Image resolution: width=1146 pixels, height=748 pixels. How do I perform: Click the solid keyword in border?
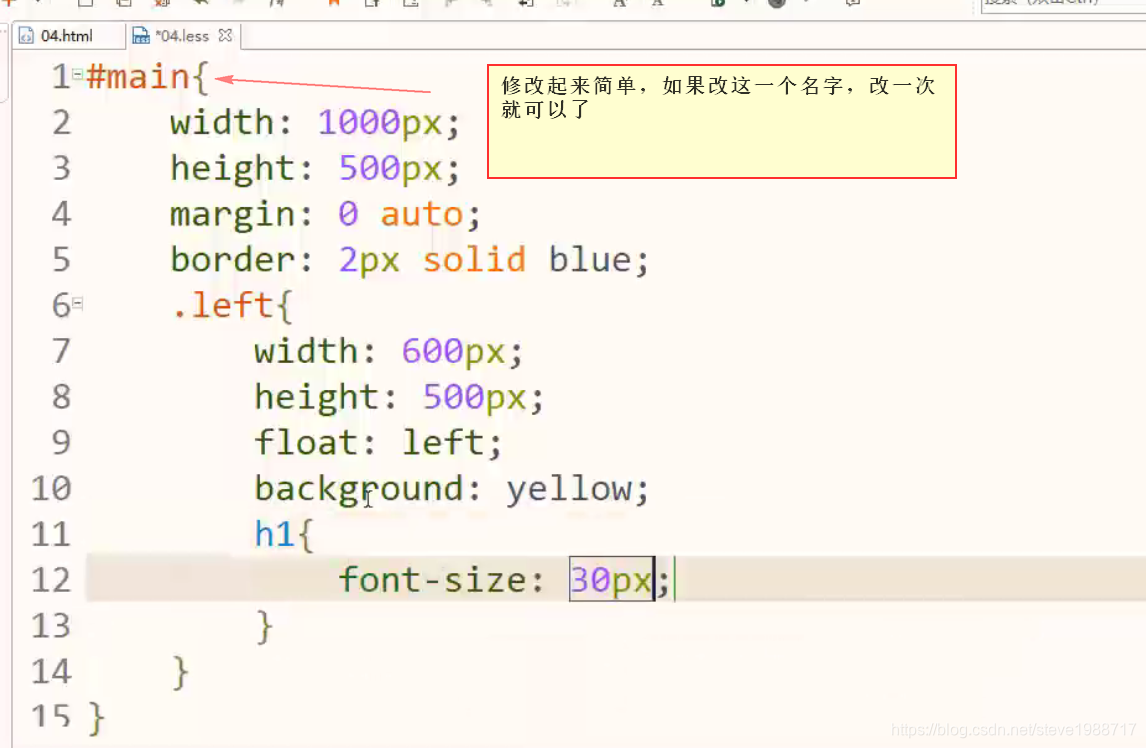coord(474,260)
